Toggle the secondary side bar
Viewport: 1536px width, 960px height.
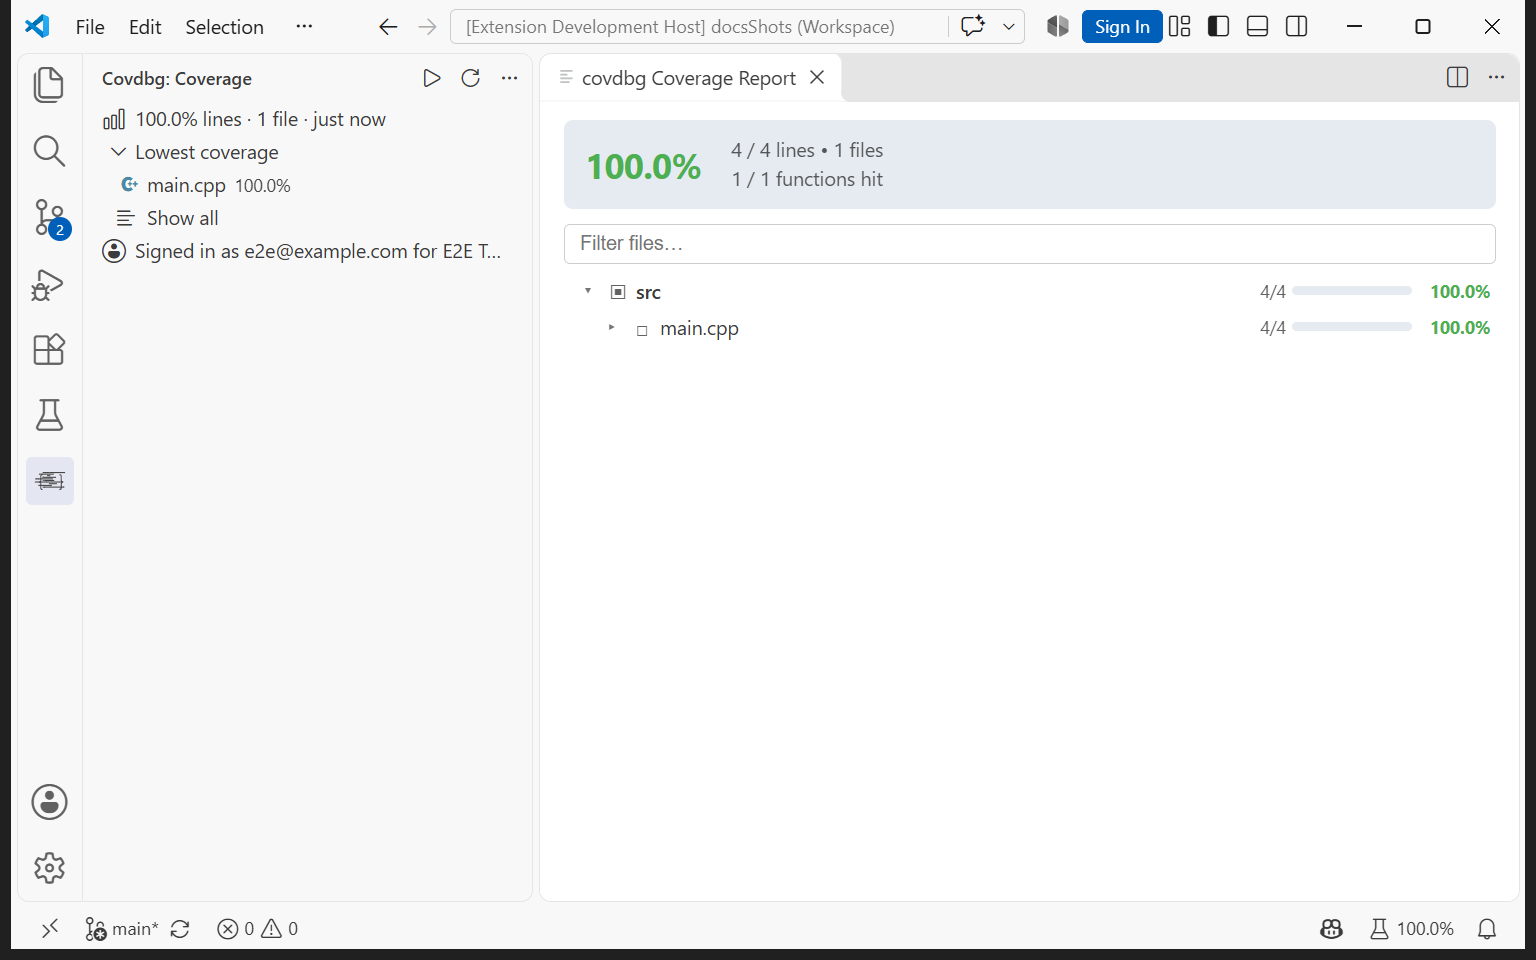click(1296, 27)
